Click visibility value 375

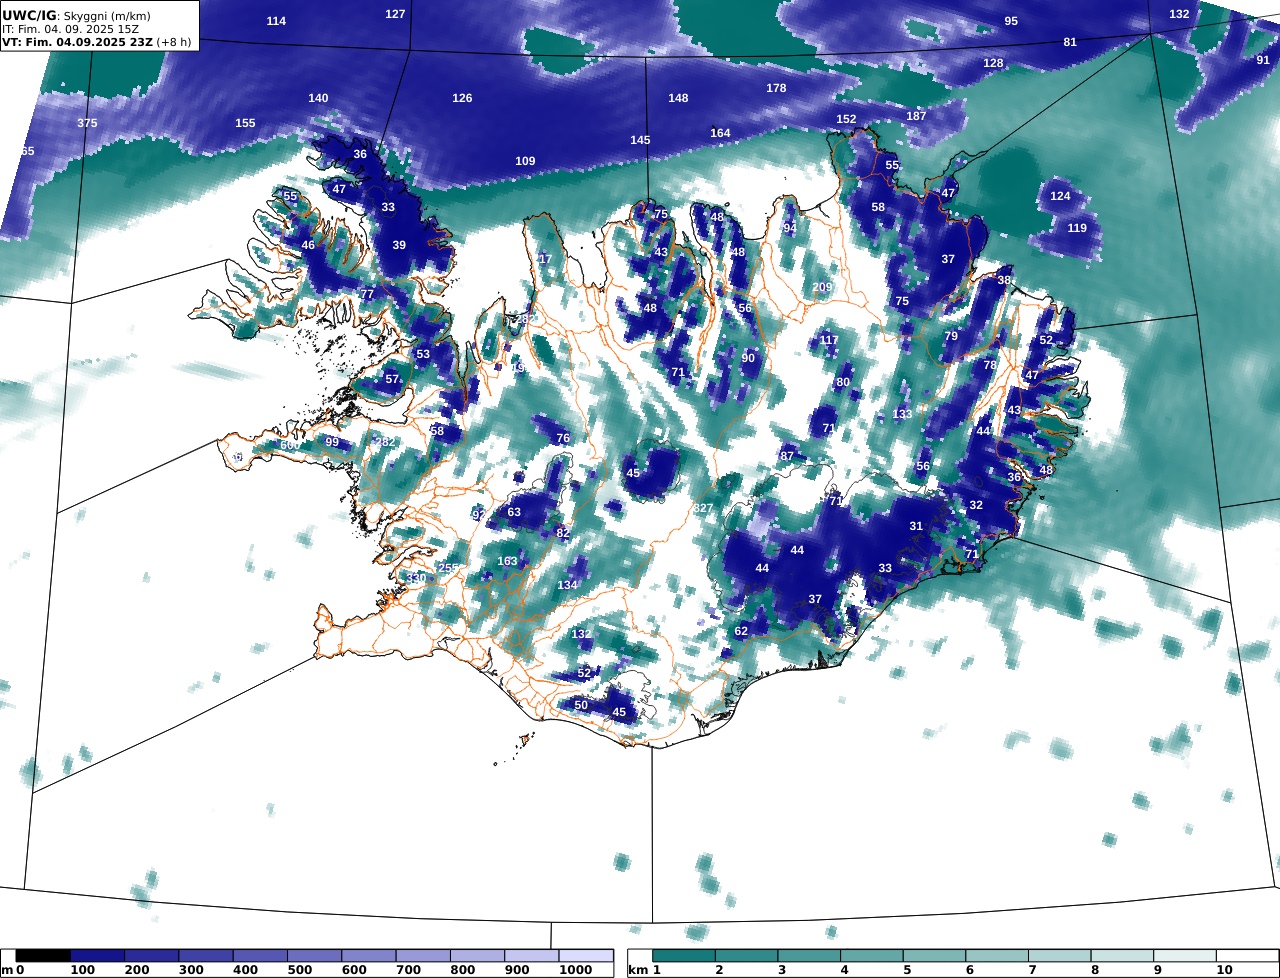pyautogui.click(x=88, y=123)
